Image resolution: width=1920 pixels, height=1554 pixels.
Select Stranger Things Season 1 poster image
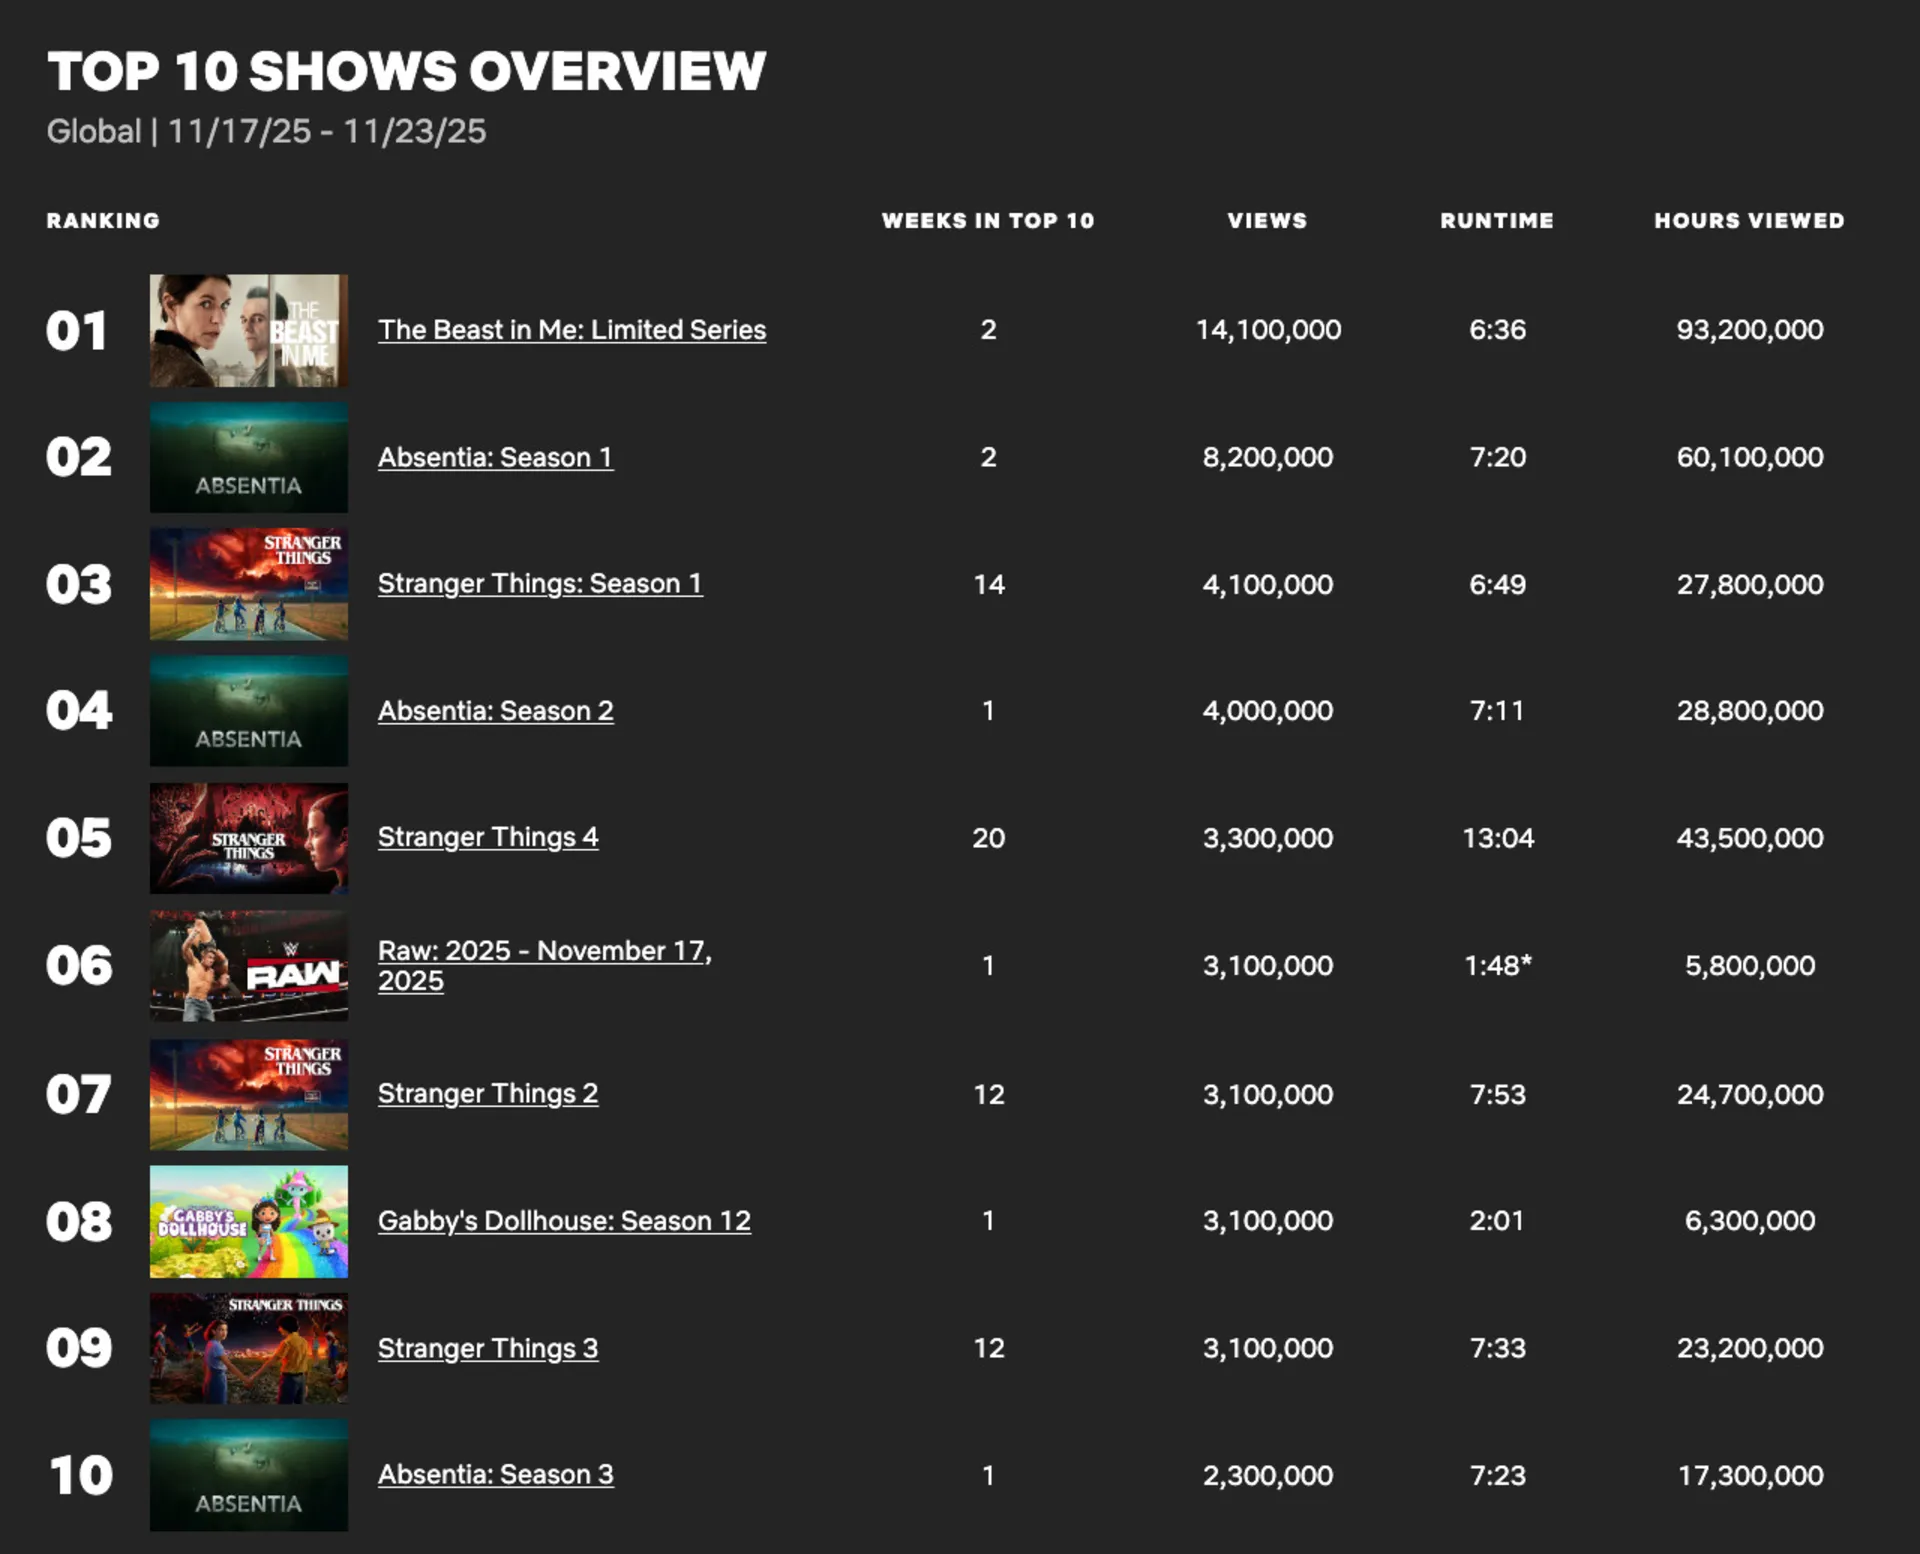tap(248, 584)
